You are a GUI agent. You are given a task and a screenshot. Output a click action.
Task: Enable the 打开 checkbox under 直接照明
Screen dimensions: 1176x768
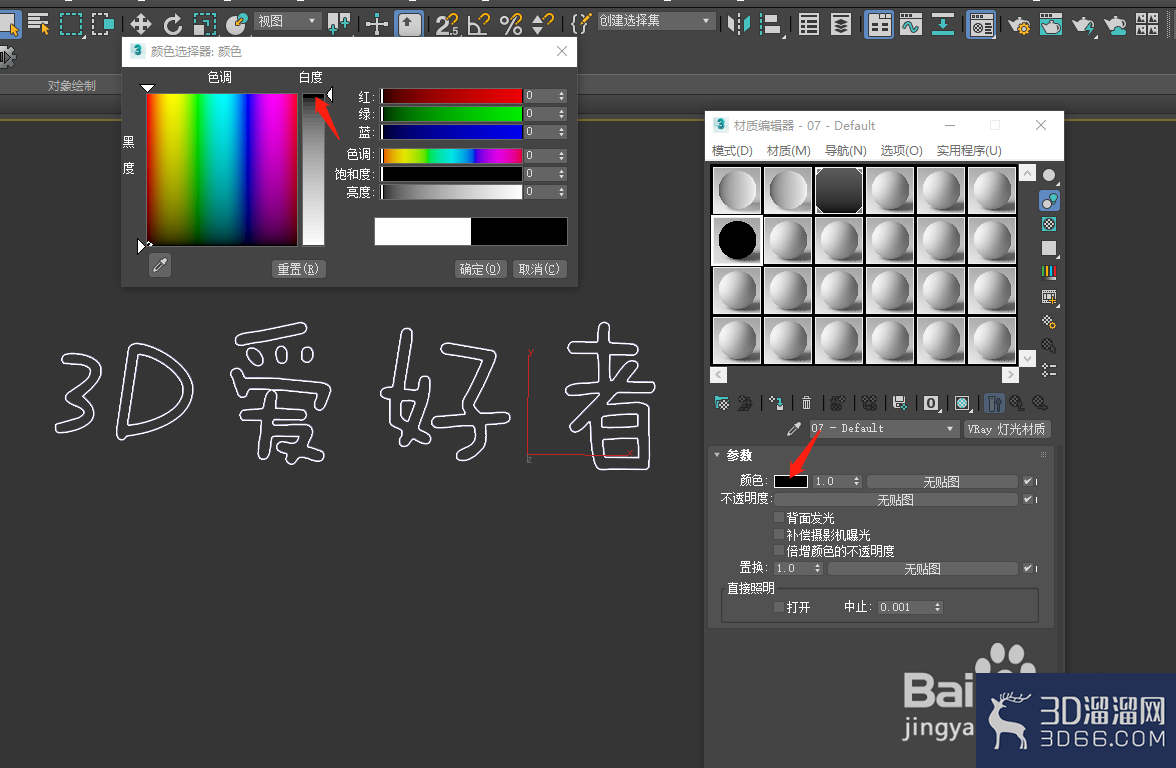click(779, 607)
